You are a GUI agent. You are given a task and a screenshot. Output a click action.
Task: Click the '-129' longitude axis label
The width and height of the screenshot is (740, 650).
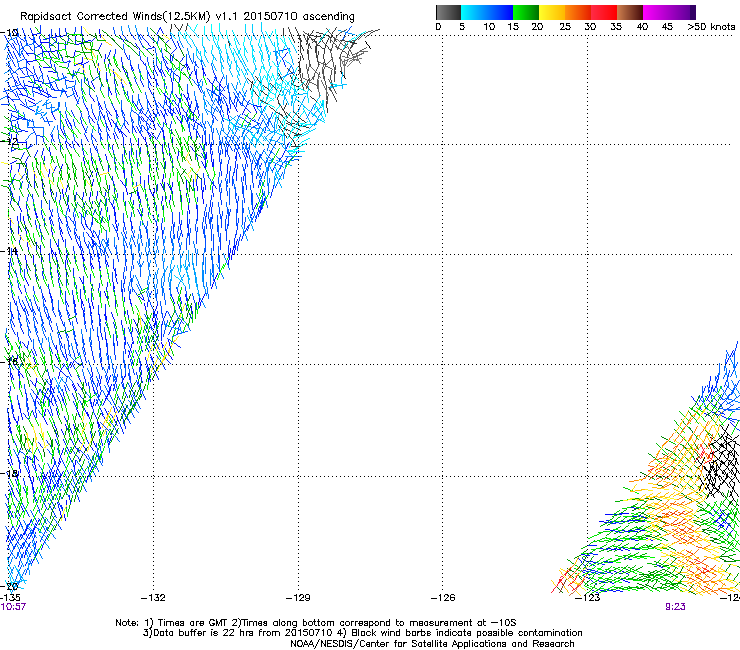(298, 598)
